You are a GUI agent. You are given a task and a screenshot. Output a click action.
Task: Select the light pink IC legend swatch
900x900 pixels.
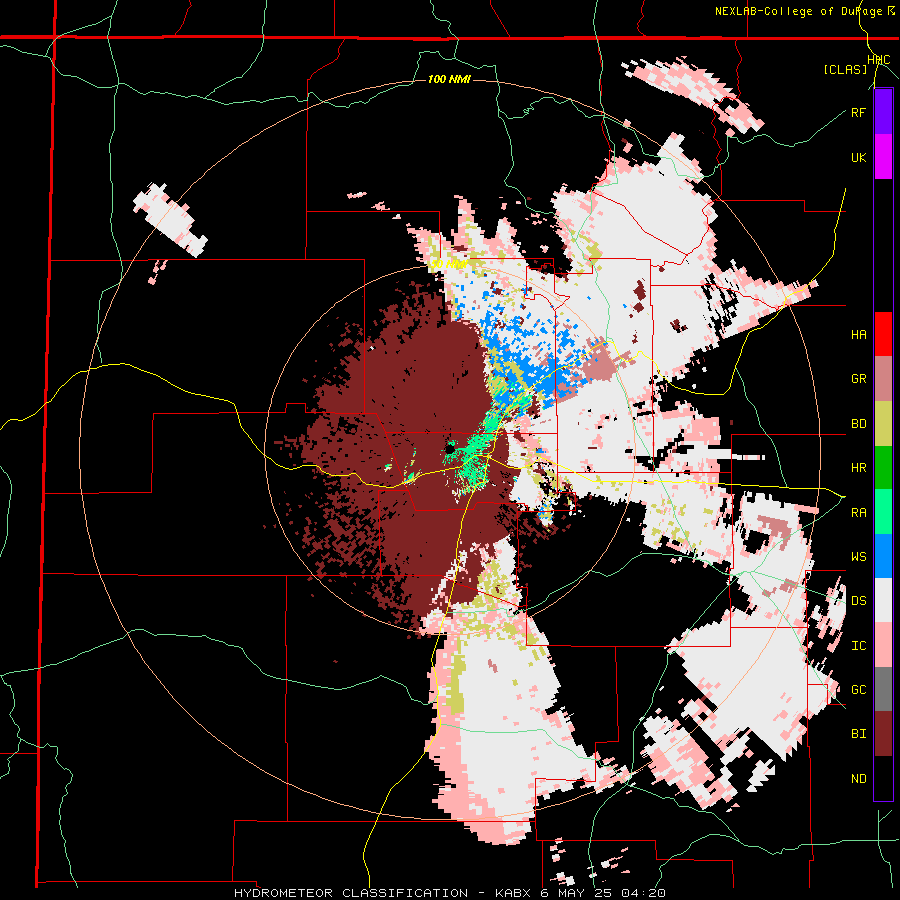click(x=883, y=646)
